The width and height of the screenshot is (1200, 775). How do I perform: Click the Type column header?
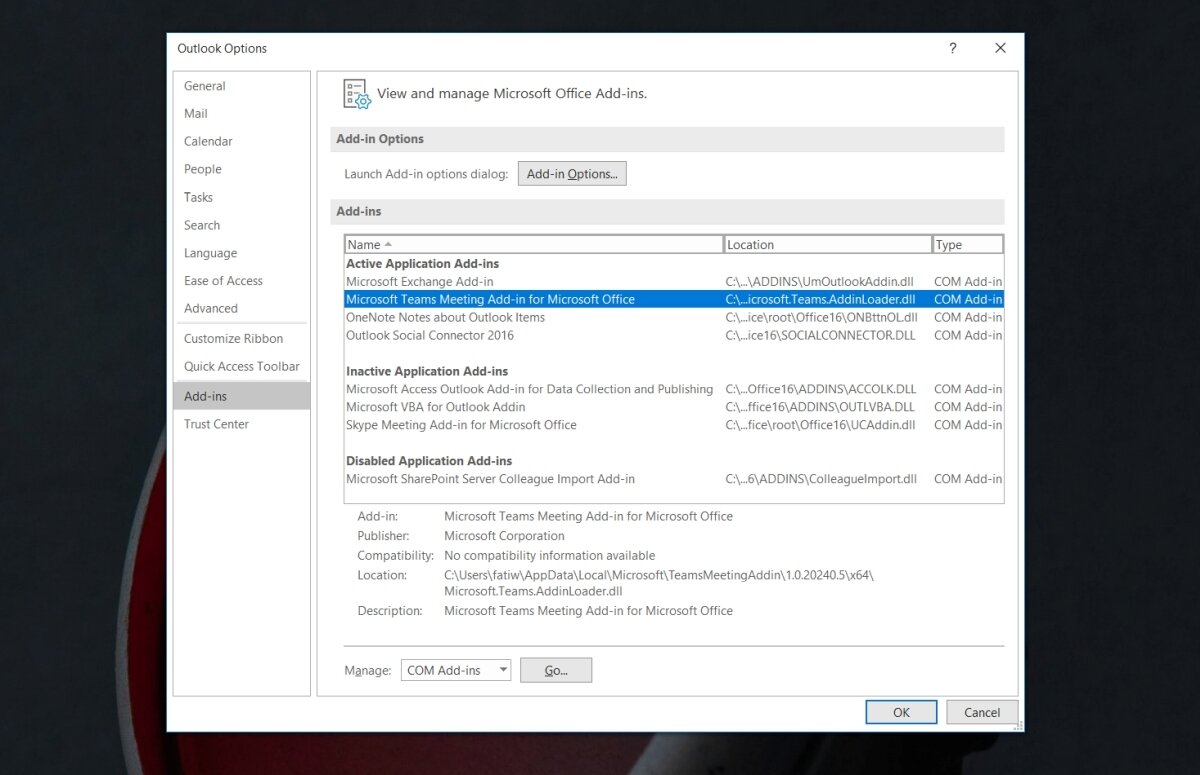(x=967, y=245)
